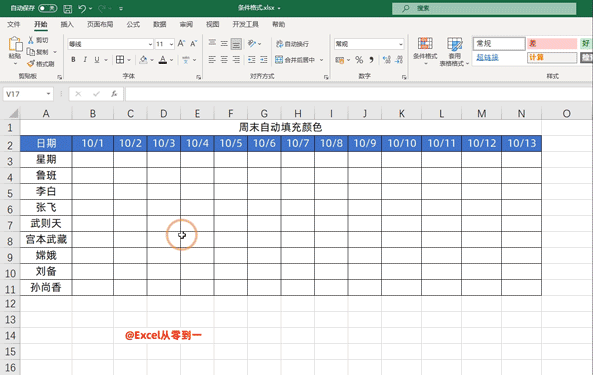
Task: Apply the 计算 cell style
Action: click(552, 57)
